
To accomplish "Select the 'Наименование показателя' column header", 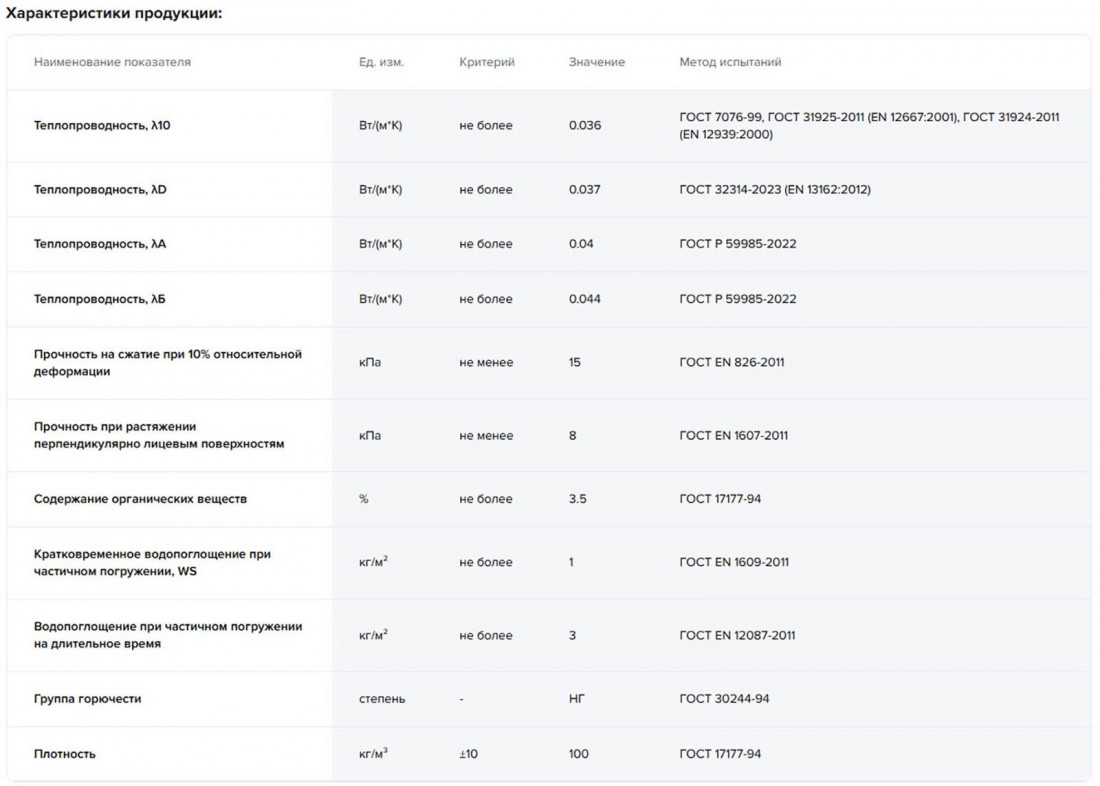I will pos(112,62).
